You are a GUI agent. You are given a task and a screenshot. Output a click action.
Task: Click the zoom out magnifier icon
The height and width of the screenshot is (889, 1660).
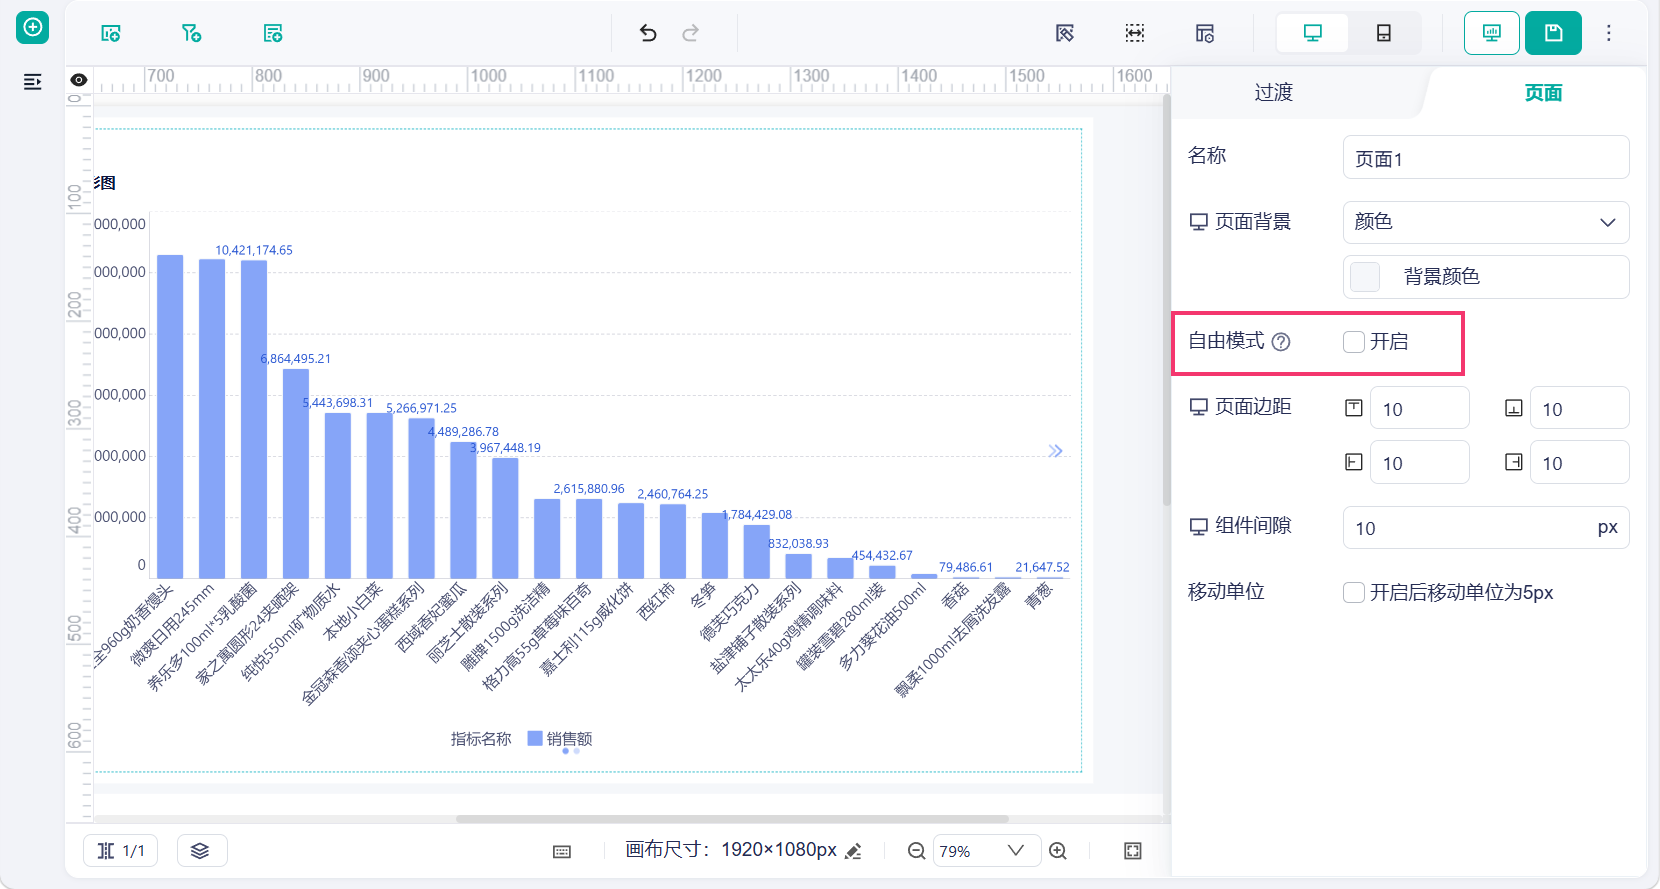(x=916, y=851)
